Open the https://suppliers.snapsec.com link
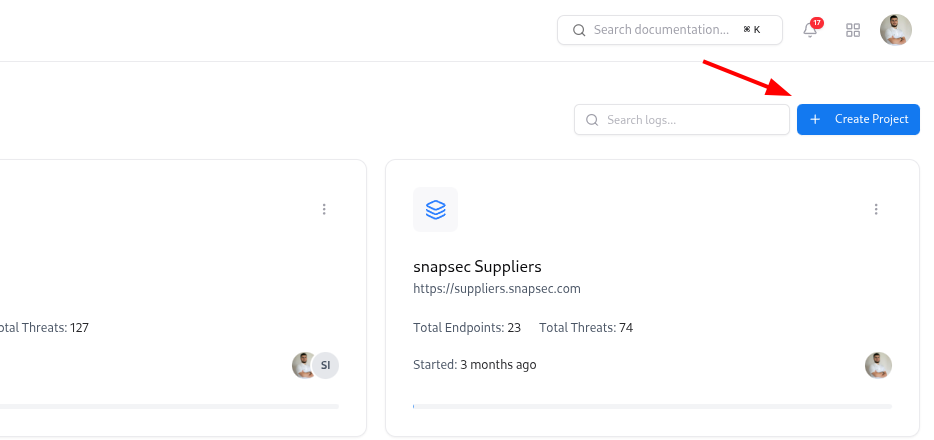Viewport: 934px width, 440px height. tap(497, 289)
